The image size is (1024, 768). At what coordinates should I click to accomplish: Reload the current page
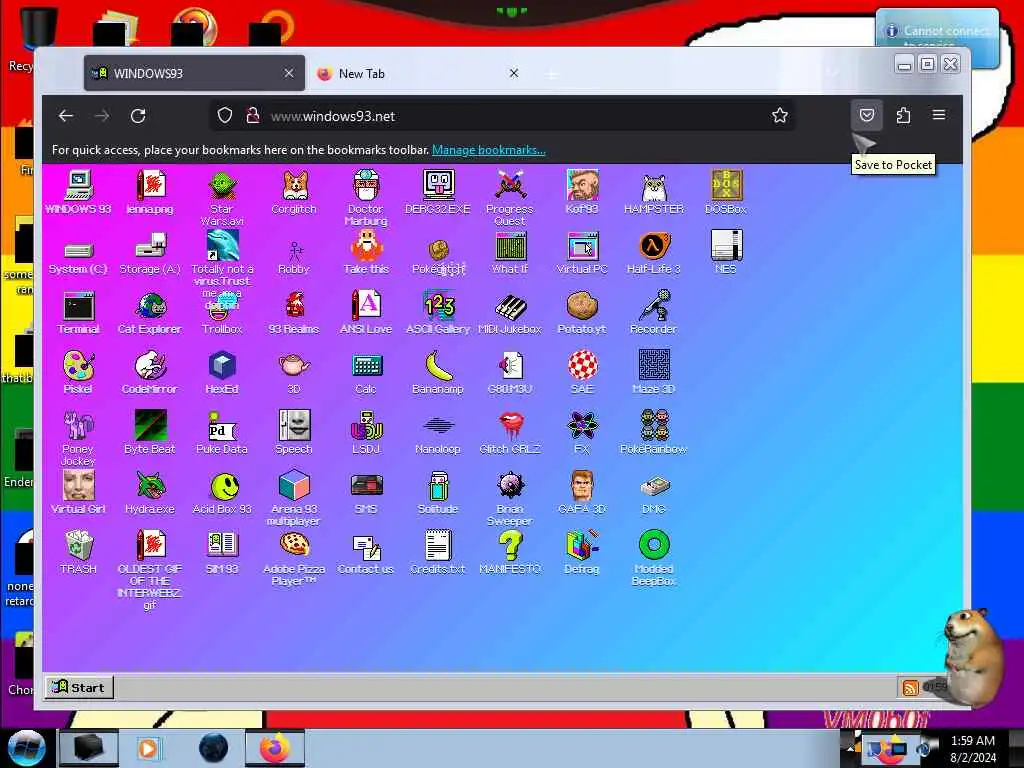coord(138,116)
